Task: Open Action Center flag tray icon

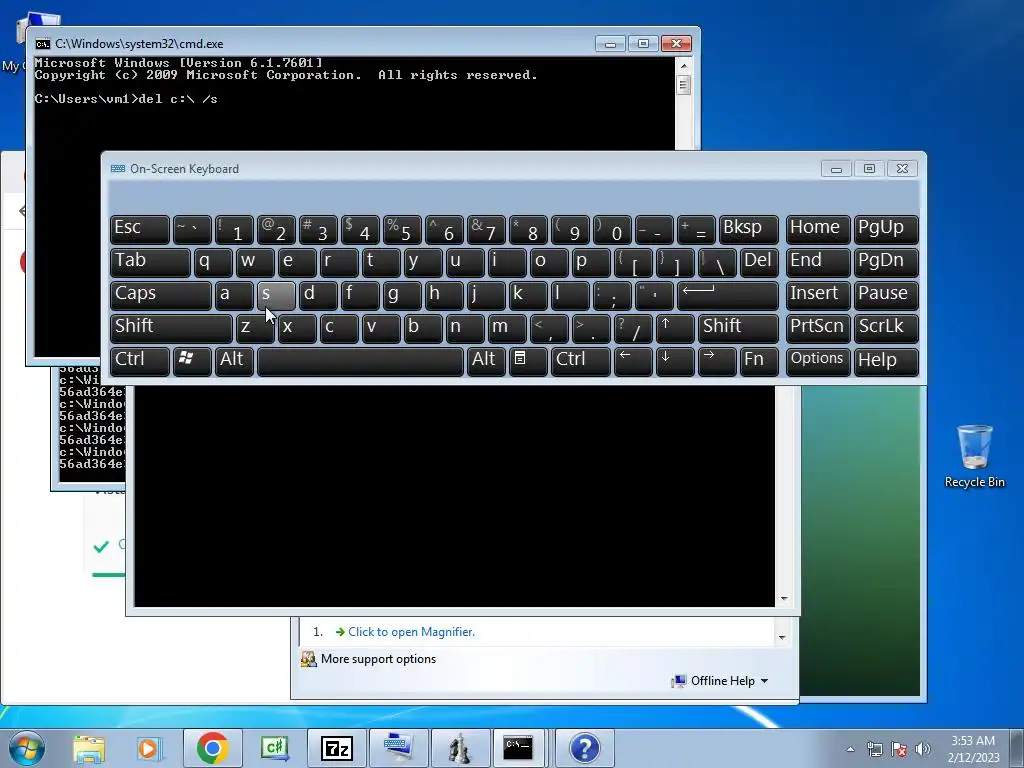Action: [x=899, y=749]
